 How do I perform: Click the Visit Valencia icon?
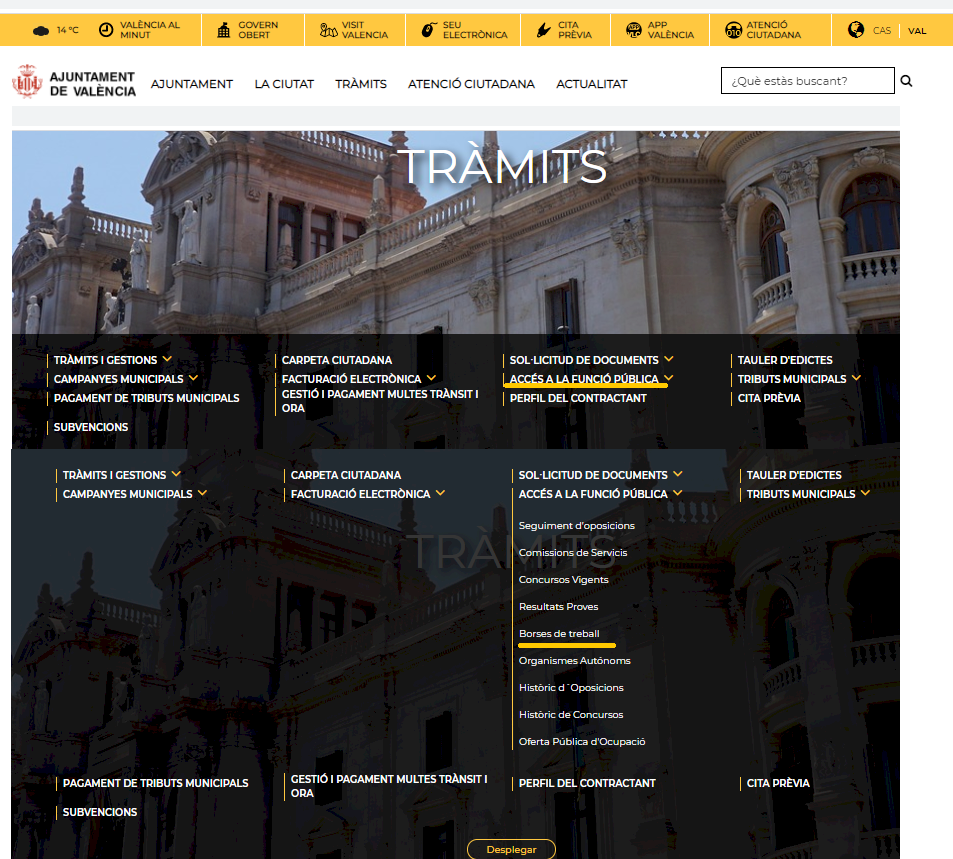[328, 30]
